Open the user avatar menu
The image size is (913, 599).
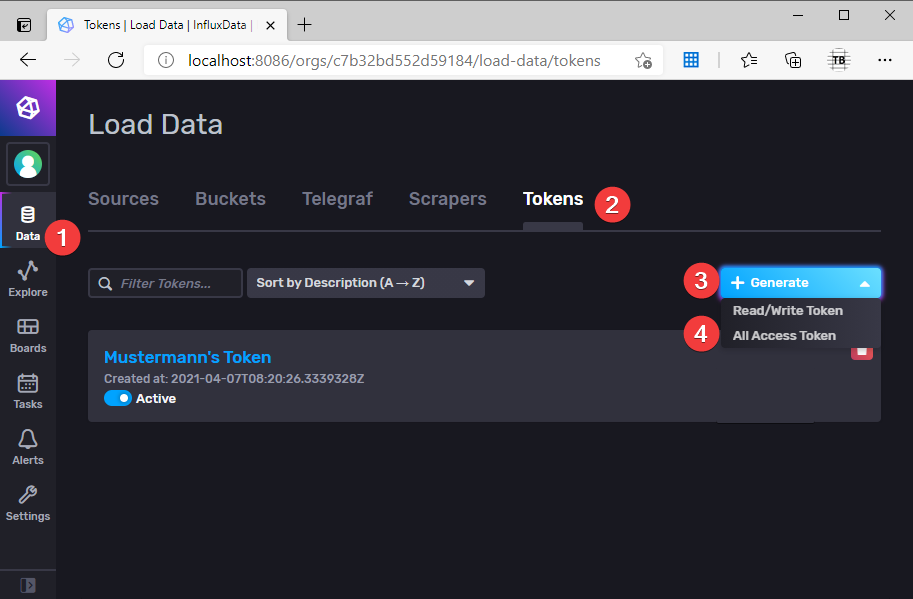pos(27,163)
